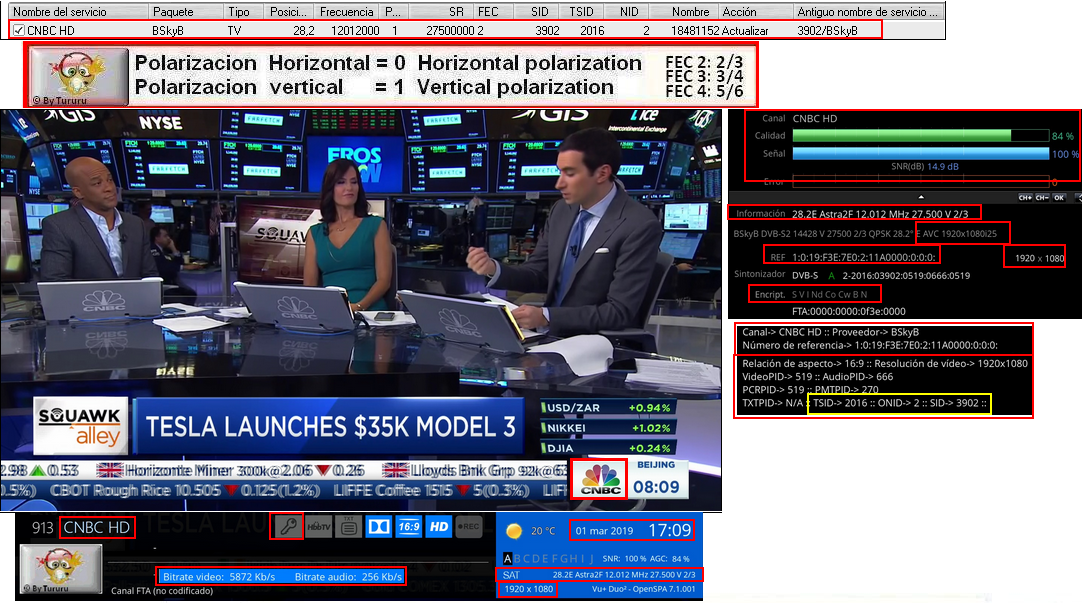1082x603 pixels.
Task: Click the 27500000 SR cell
Action: (x=450, y=30)
